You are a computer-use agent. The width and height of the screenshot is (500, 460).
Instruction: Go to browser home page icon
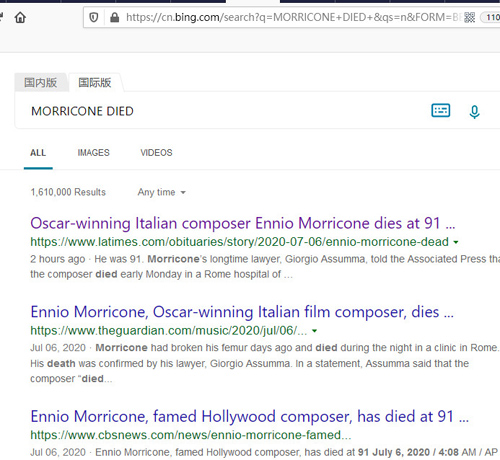(20, 17)
